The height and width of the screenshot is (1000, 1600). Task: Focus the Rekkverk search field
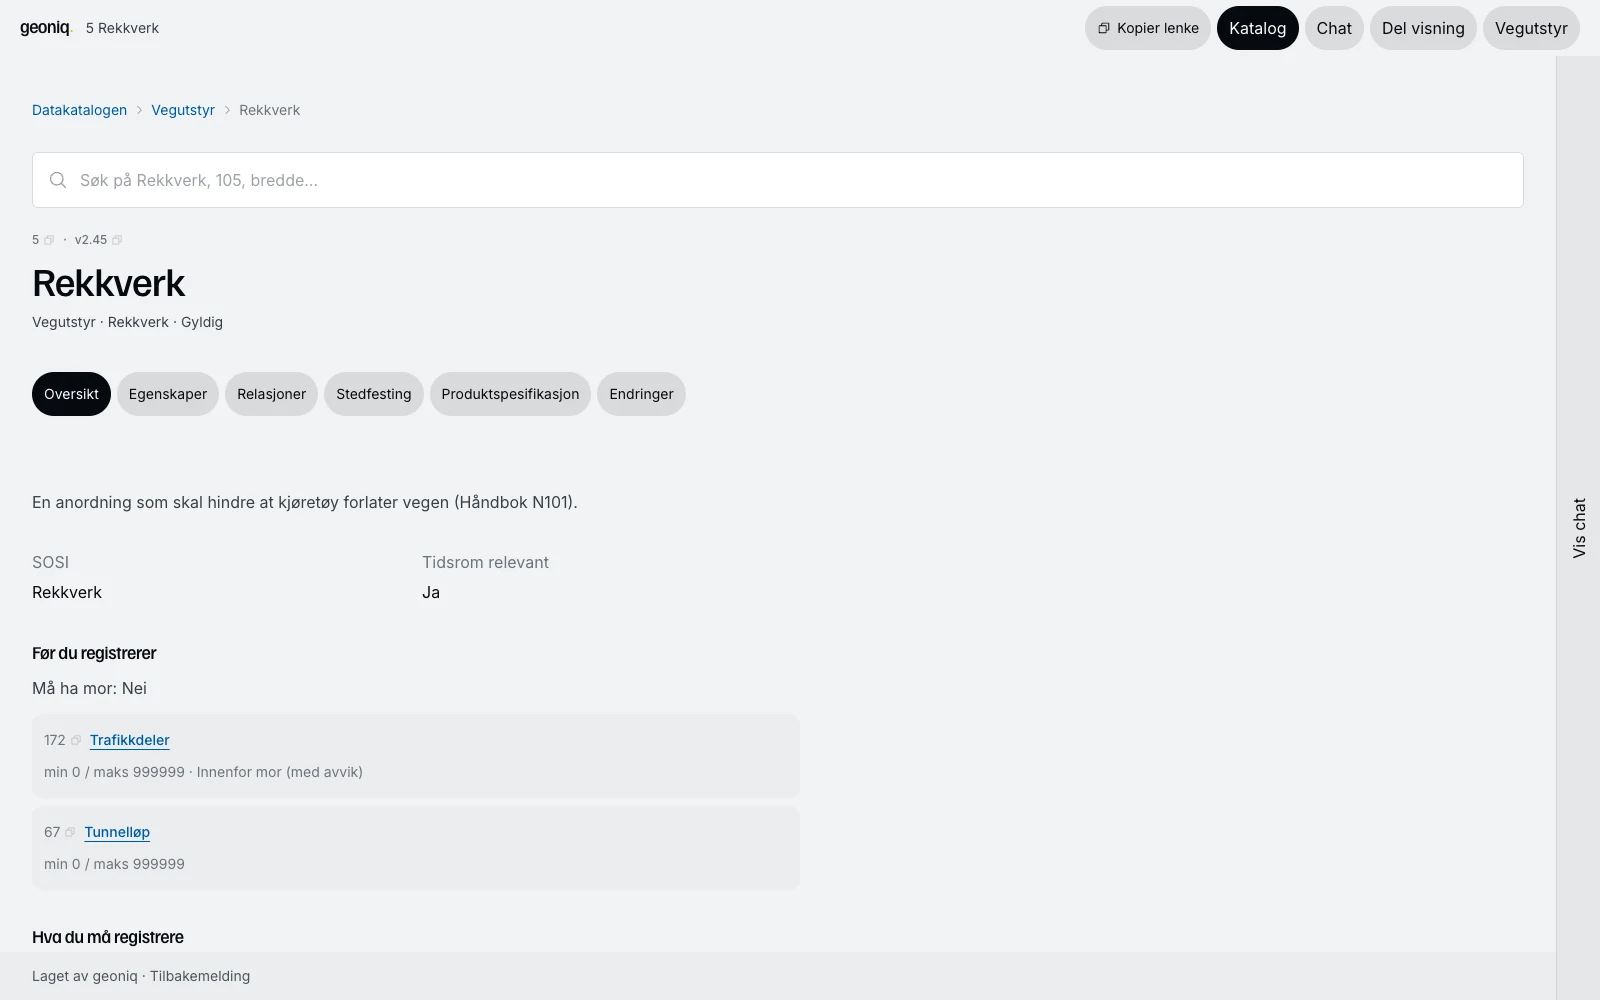778,180
